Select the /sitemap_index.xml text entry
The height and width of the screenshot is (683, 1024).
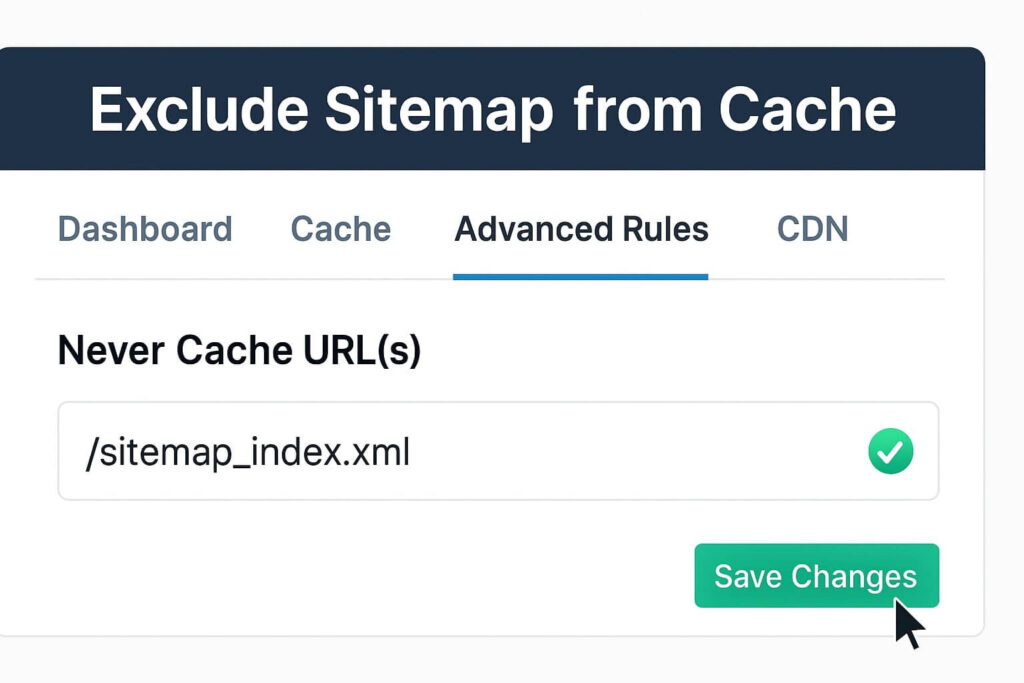point(247,452)
